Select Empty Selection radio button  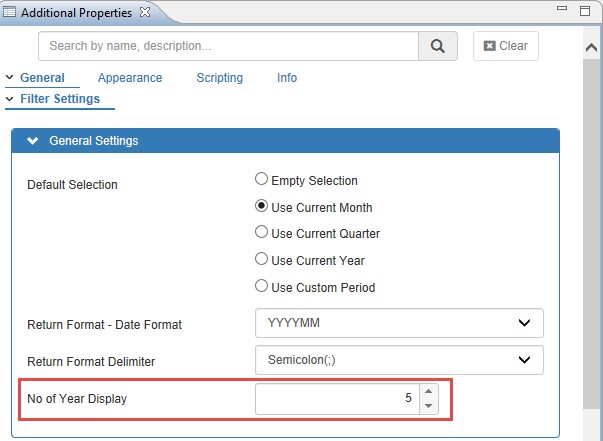click(262, 180)
